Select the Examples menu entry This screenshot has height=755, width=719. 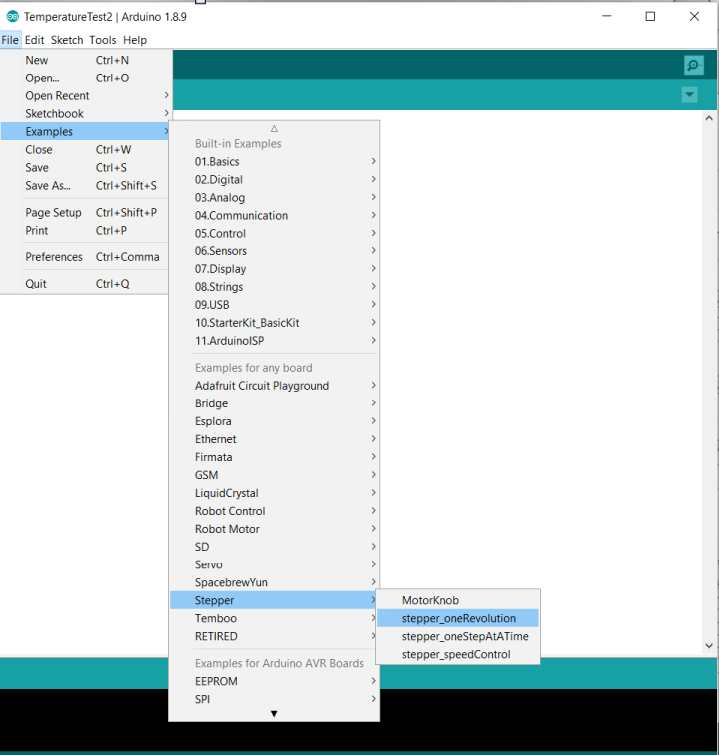85,131
